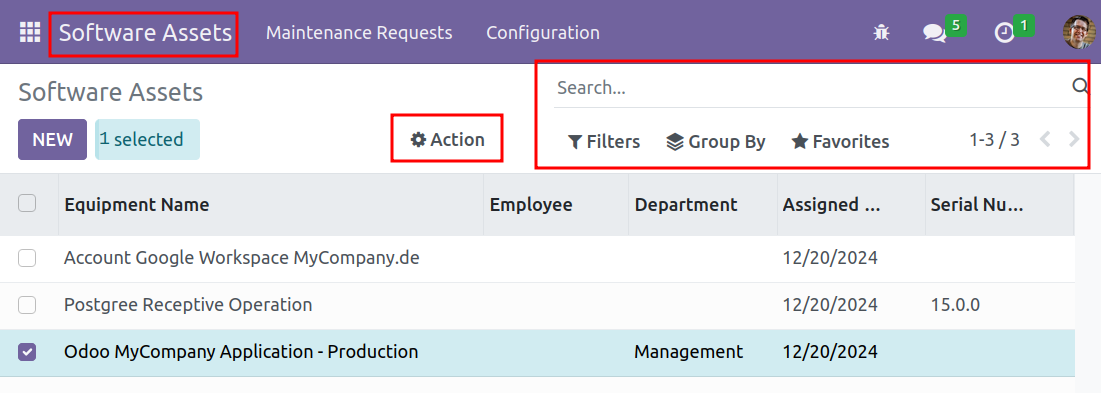Open the Group By dropdown

click(716, 142)
